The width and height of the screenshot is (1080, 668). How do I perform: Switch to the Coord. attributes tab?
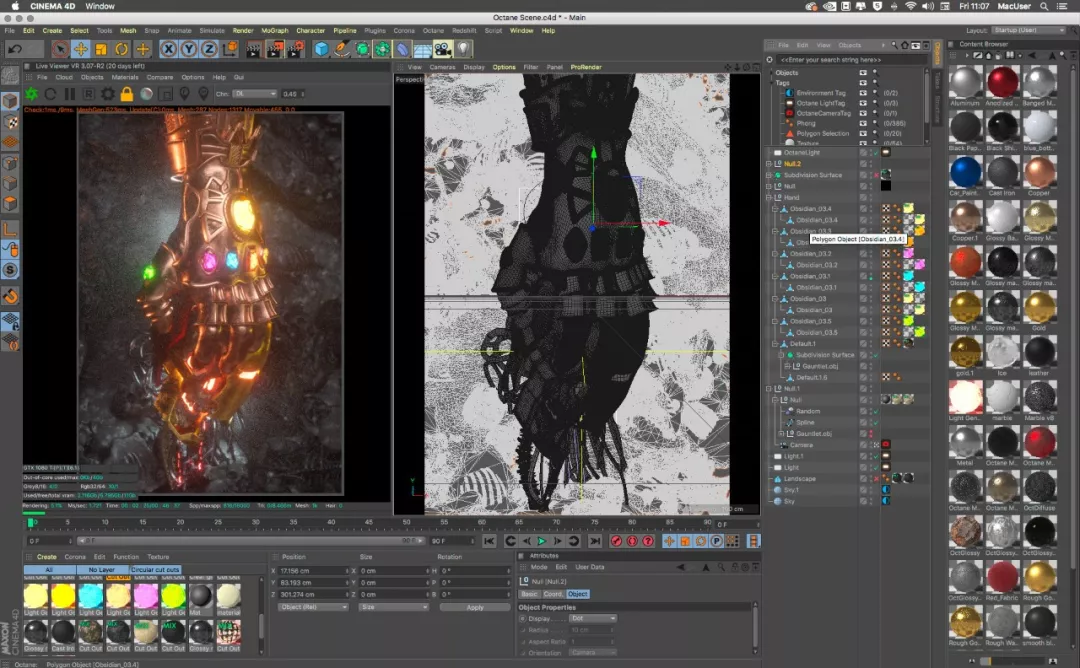[553, 594]
